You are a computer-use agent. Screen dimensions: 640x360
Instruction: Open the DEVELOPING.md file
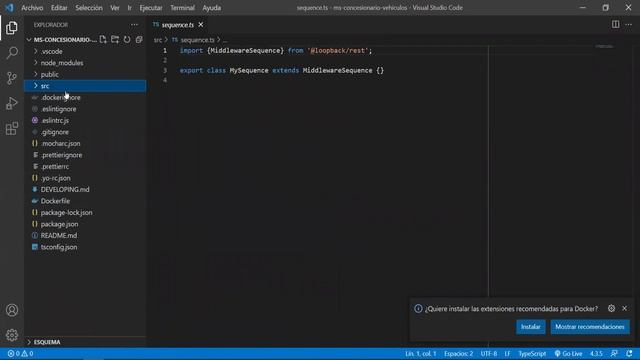[x=85, y=189]
